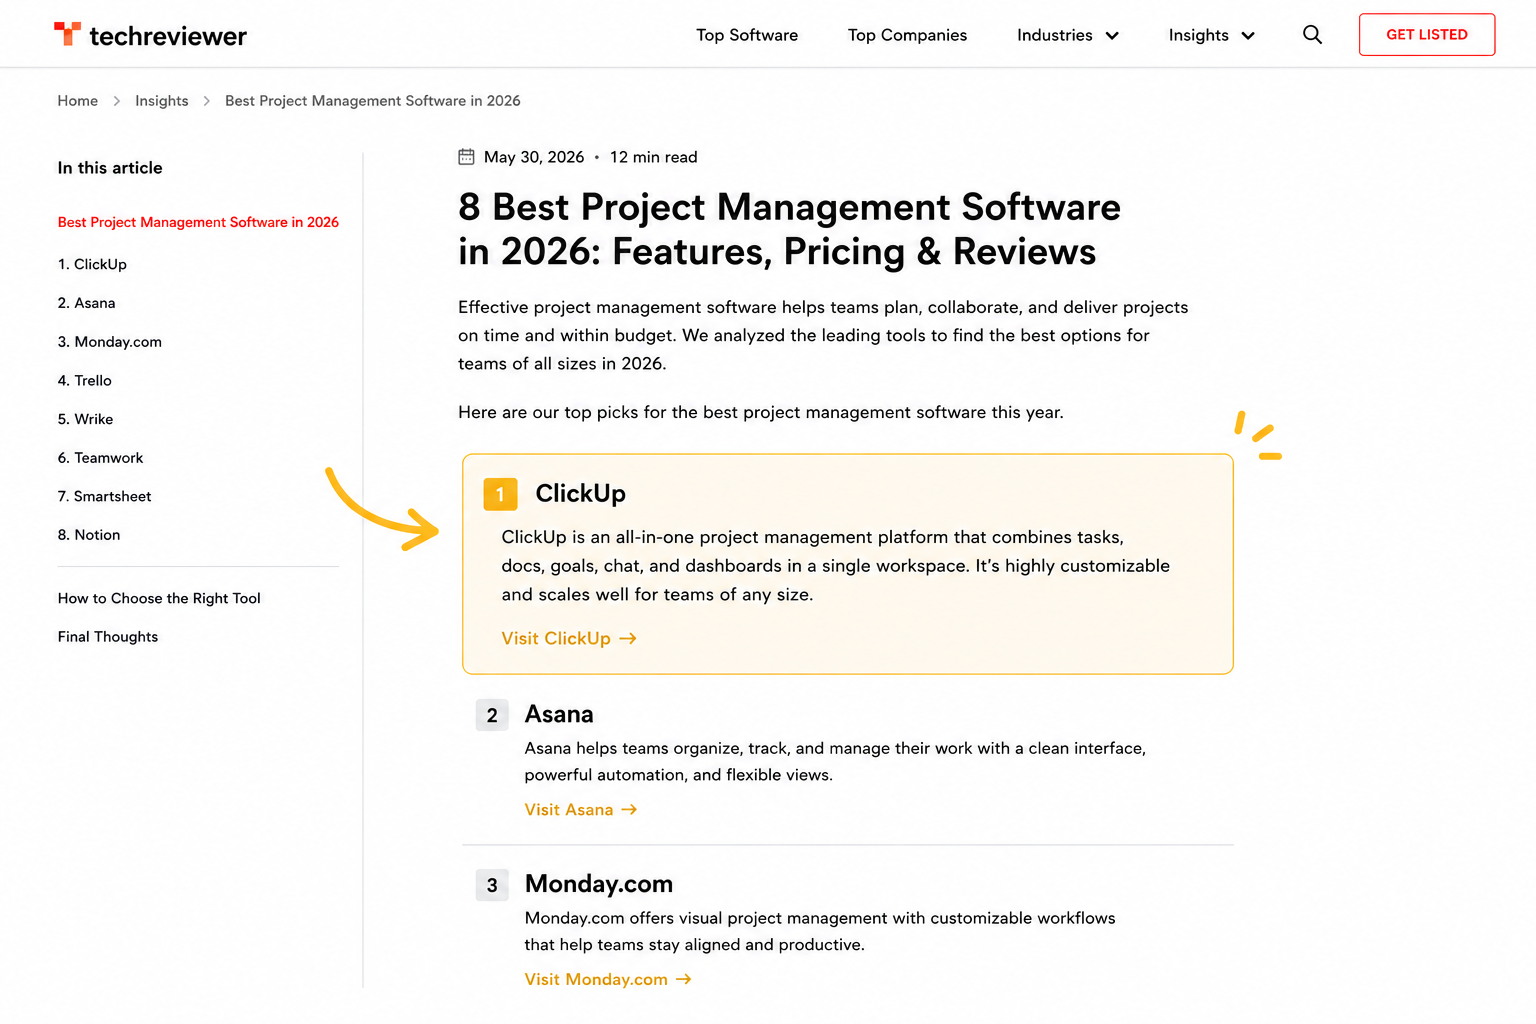Expand the Insights dropdown in header
The image size is (1536, 1024).
coord(1212,35)
